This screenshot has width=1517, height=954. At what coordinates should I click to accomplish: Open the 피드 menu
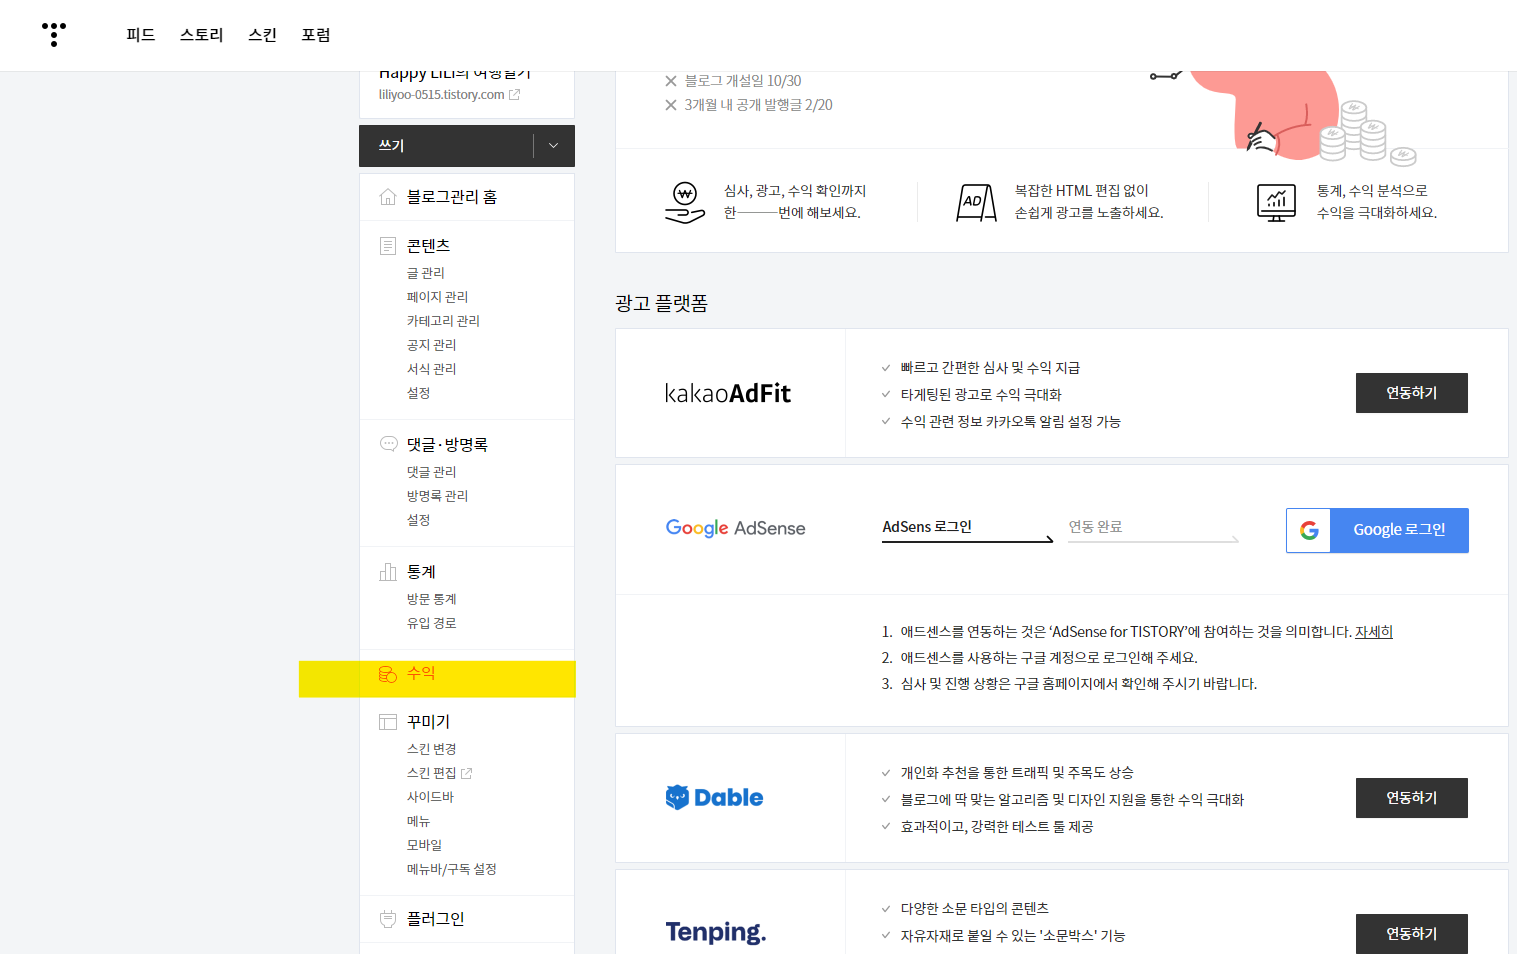[x=141, y=35]
